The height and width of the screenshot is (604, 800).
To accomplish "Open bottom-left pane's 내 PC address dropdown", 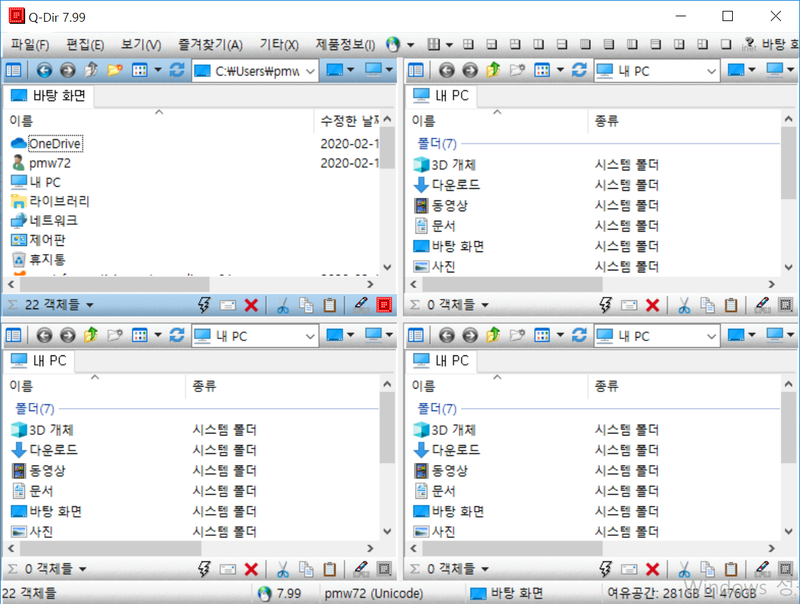I will coord(310,336).
